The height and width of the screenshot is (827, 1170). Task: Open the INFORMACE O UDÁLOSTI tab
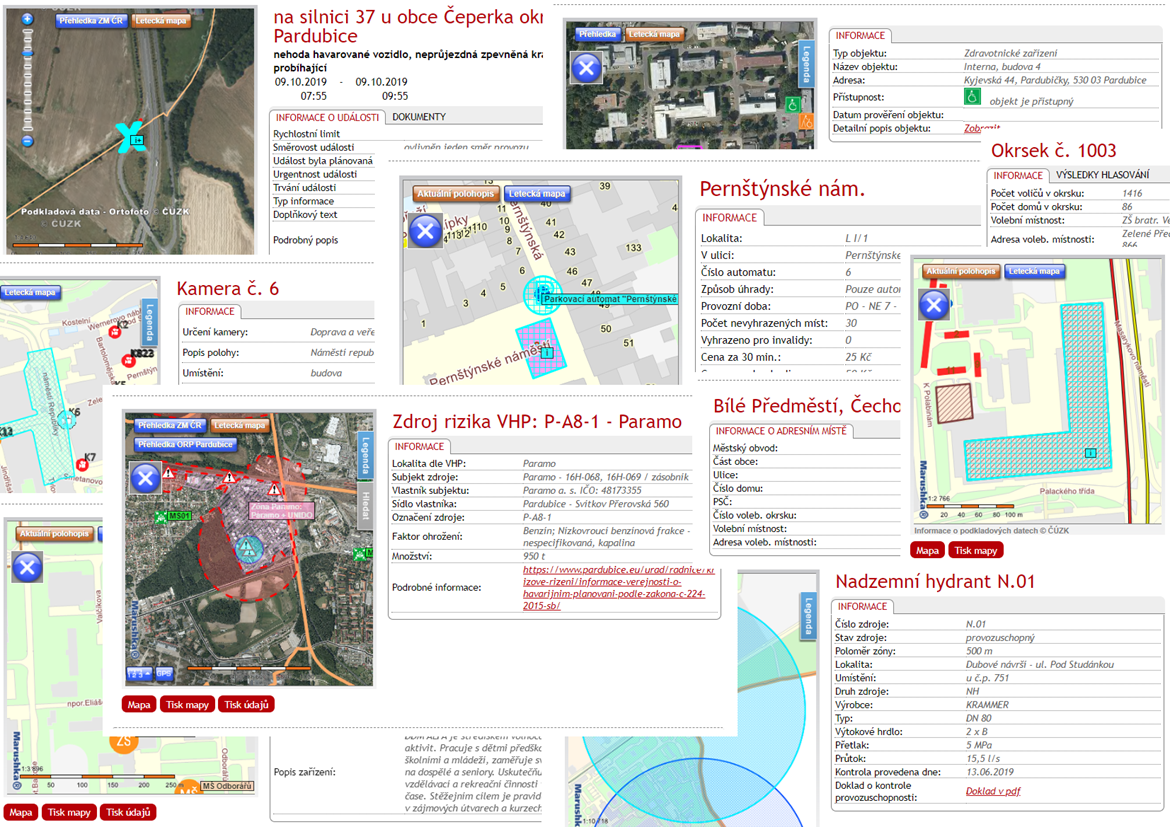click(328, 117)
